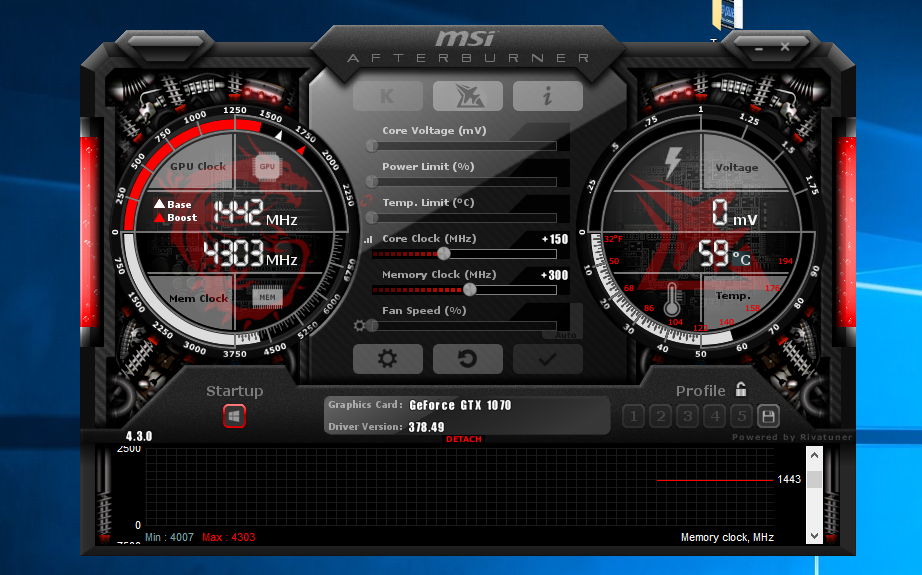Image resolution: width=922 pixels, height=575 pixels.
Task: Toggle the Windows startup button
Action: (x=234, y=416)
